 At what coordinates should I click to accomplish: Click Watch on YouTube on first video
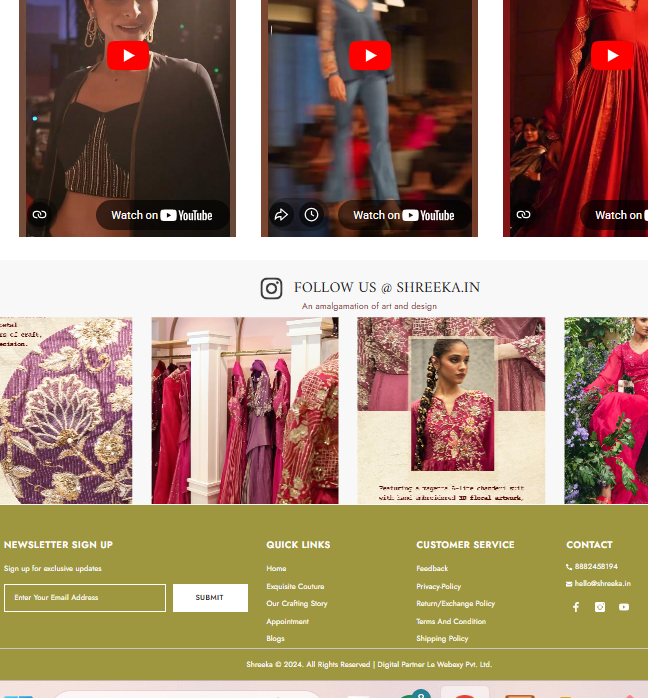(x=162, y=215)
